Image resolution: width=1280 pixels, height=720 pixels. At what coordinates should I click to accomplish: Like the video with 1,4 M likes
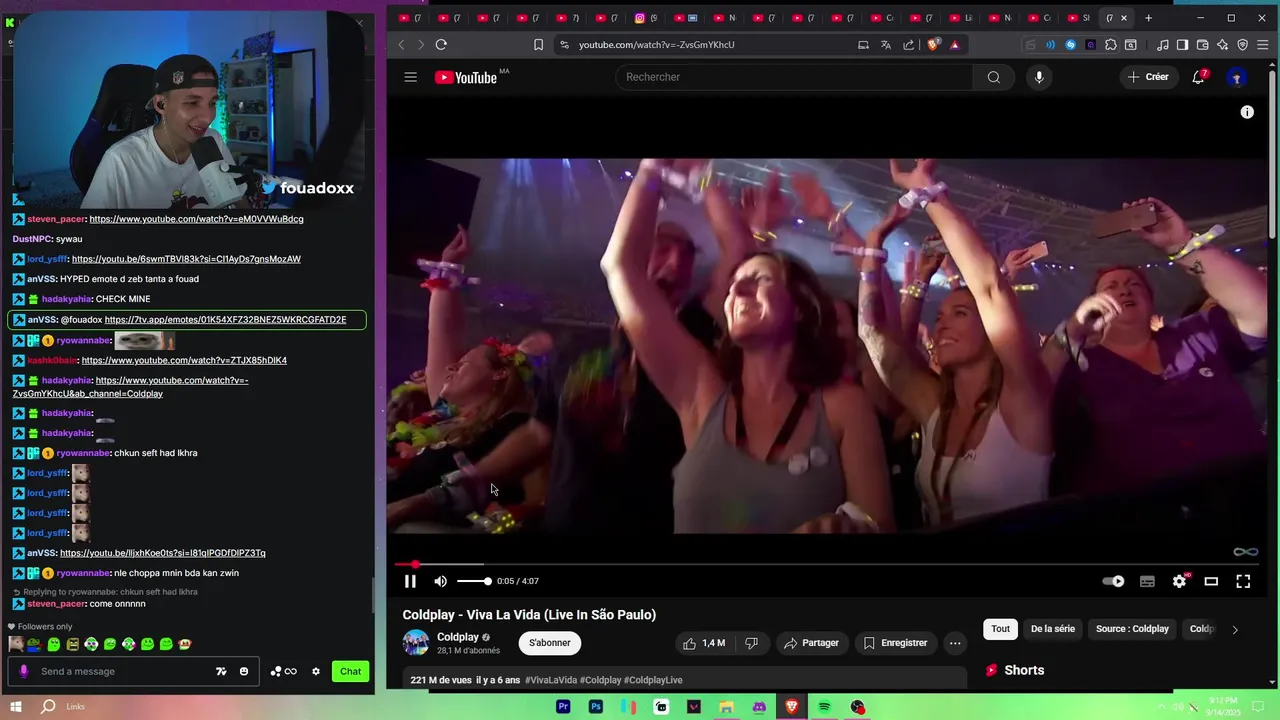coord(704,643)
